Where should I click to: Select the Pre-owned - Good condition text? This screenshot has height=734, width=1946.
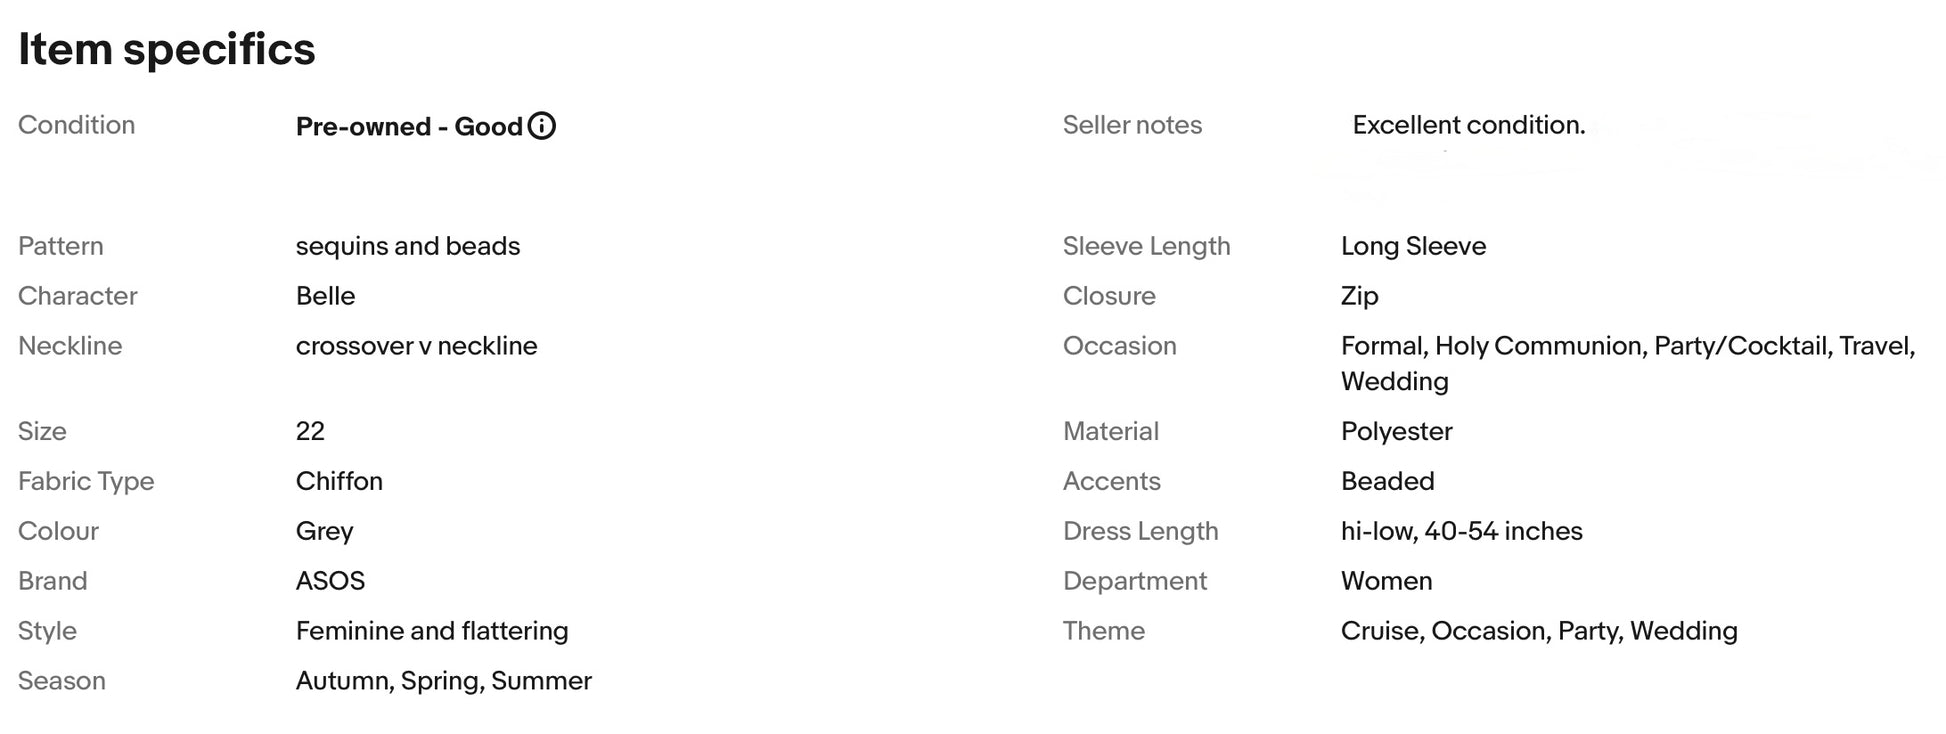(x=409, y=126)
